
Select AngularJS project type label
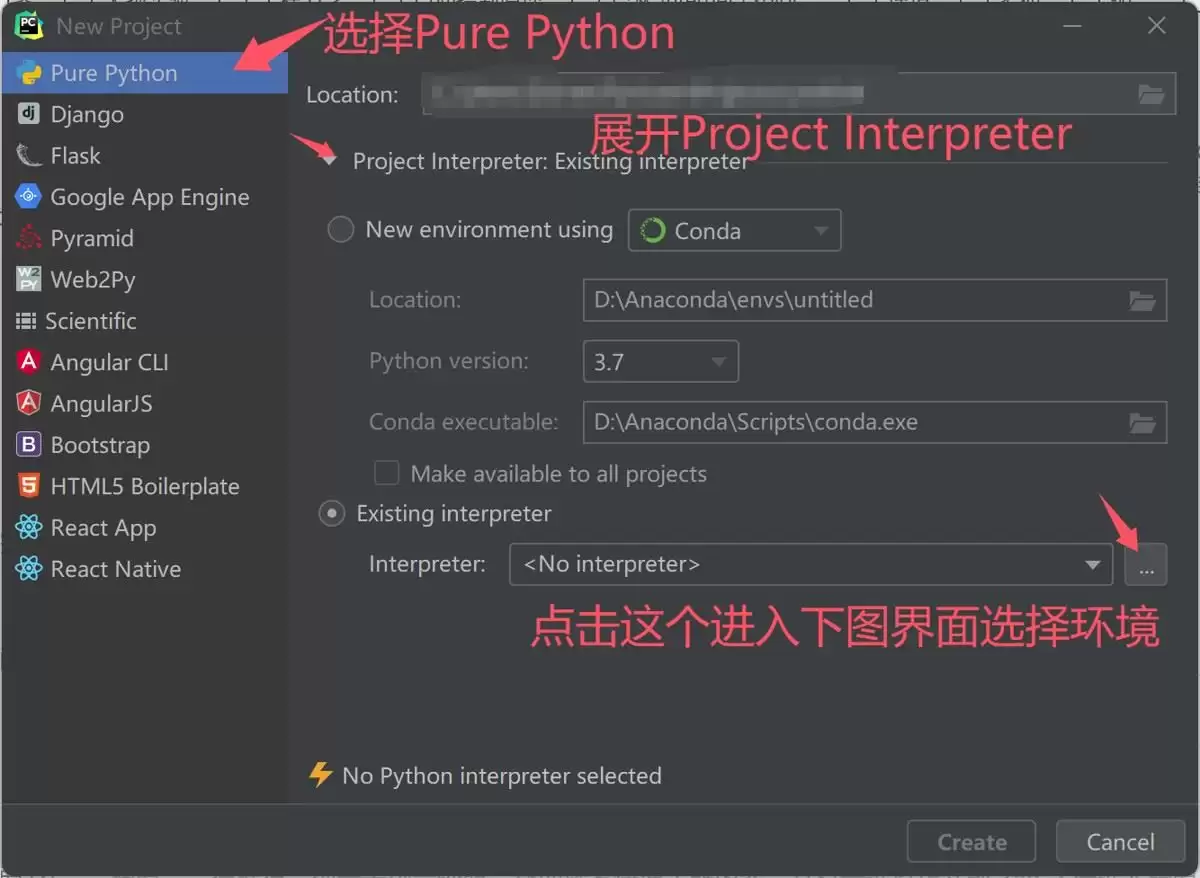pyautogui.click(x=102, y=403)
